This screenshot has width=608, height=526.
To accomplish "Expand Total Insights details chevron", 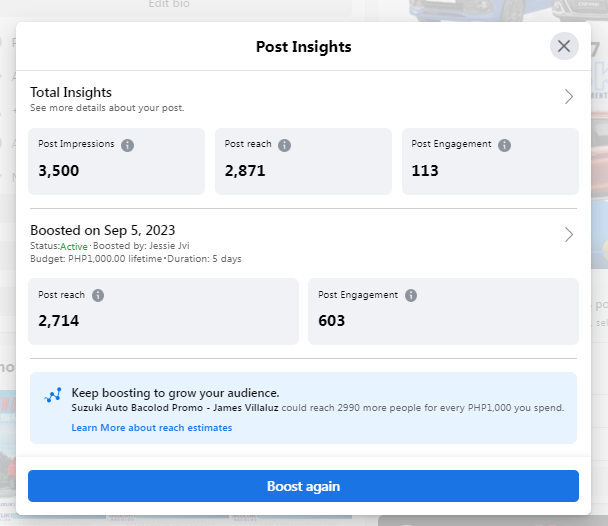I will 568,97.
